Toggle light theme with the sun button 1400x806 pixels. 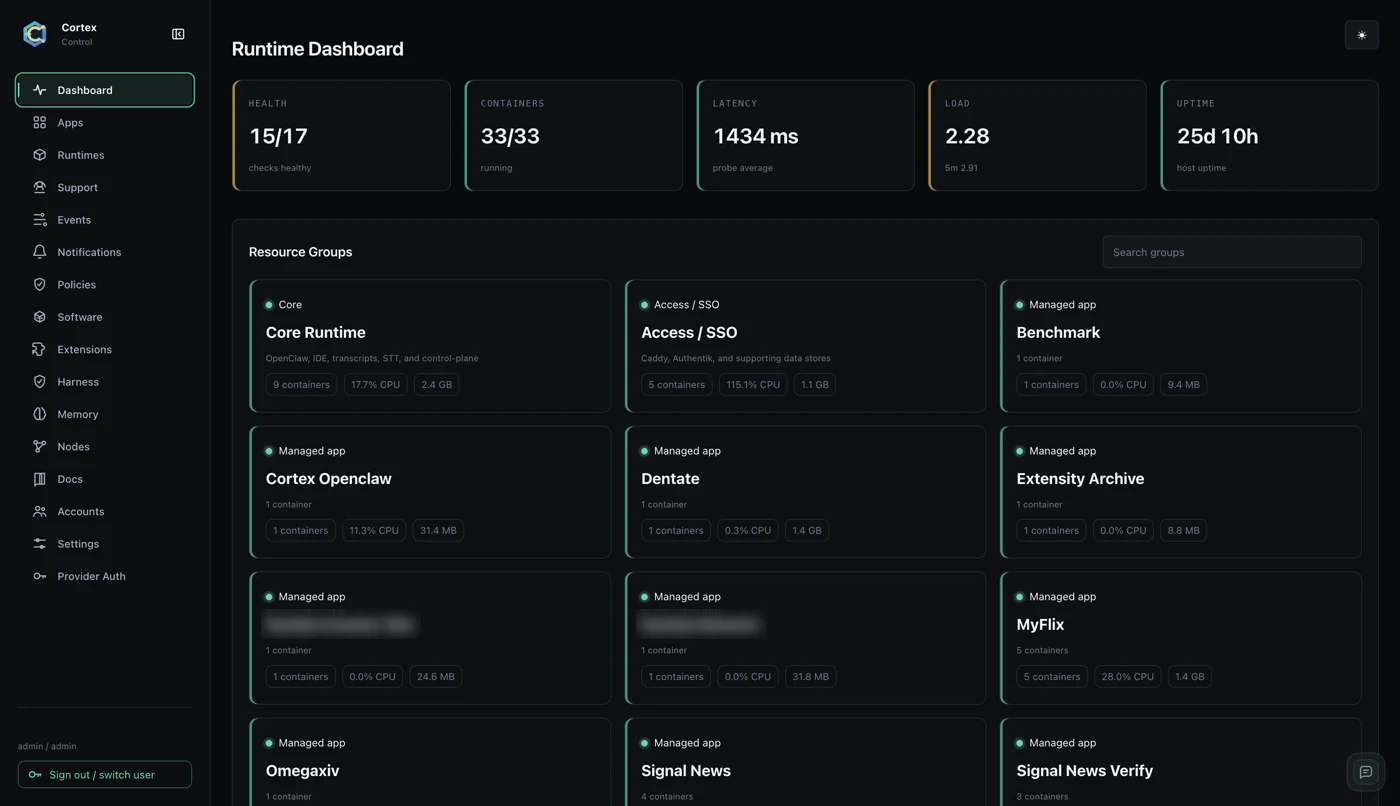1361,35
